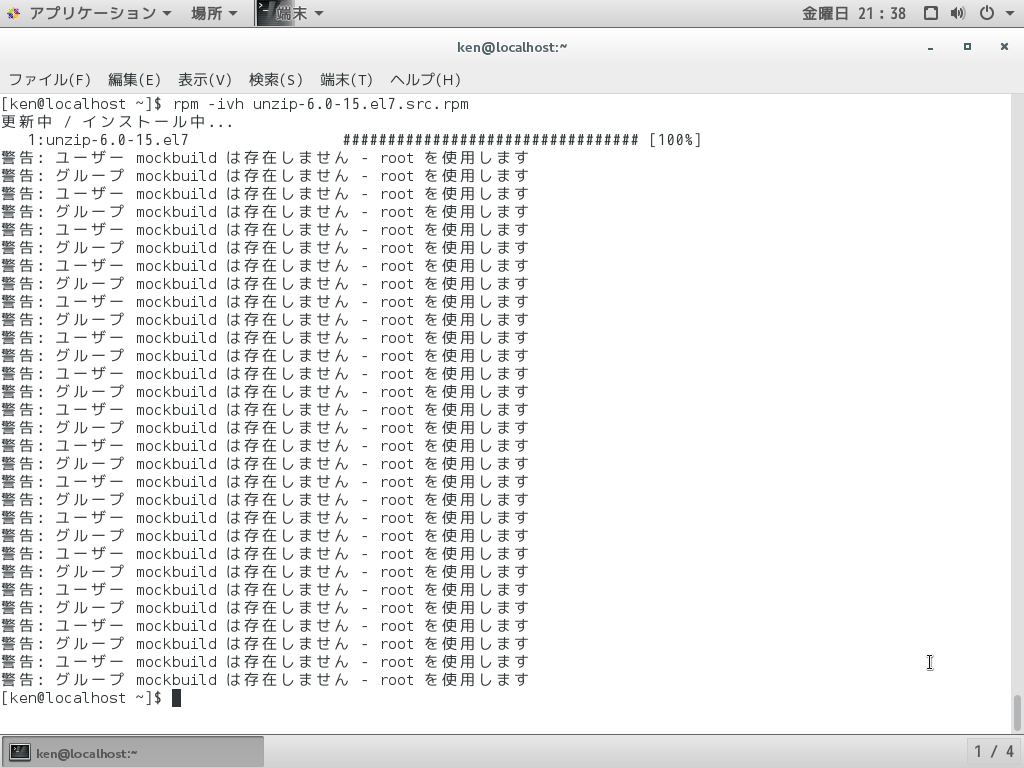1024x768 pixels.
Task: Click the unzip-6.0-15.el7 progress line
Action: (350, 139)
